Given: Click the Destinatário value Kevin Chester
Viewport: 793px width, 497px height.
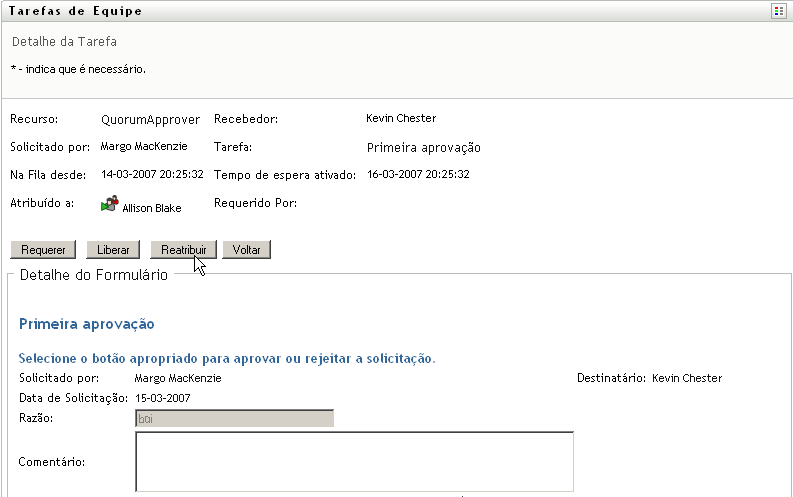Looking at the screenshot, I should pyautogui.click(x=687, y=378).
